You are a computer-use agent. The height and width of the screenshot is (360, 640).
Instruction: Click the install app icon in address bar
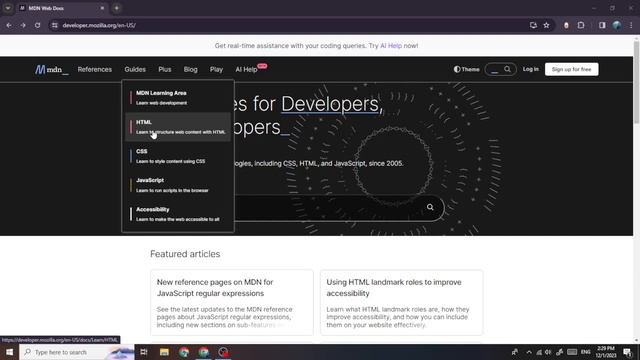(x=533, y=25)
